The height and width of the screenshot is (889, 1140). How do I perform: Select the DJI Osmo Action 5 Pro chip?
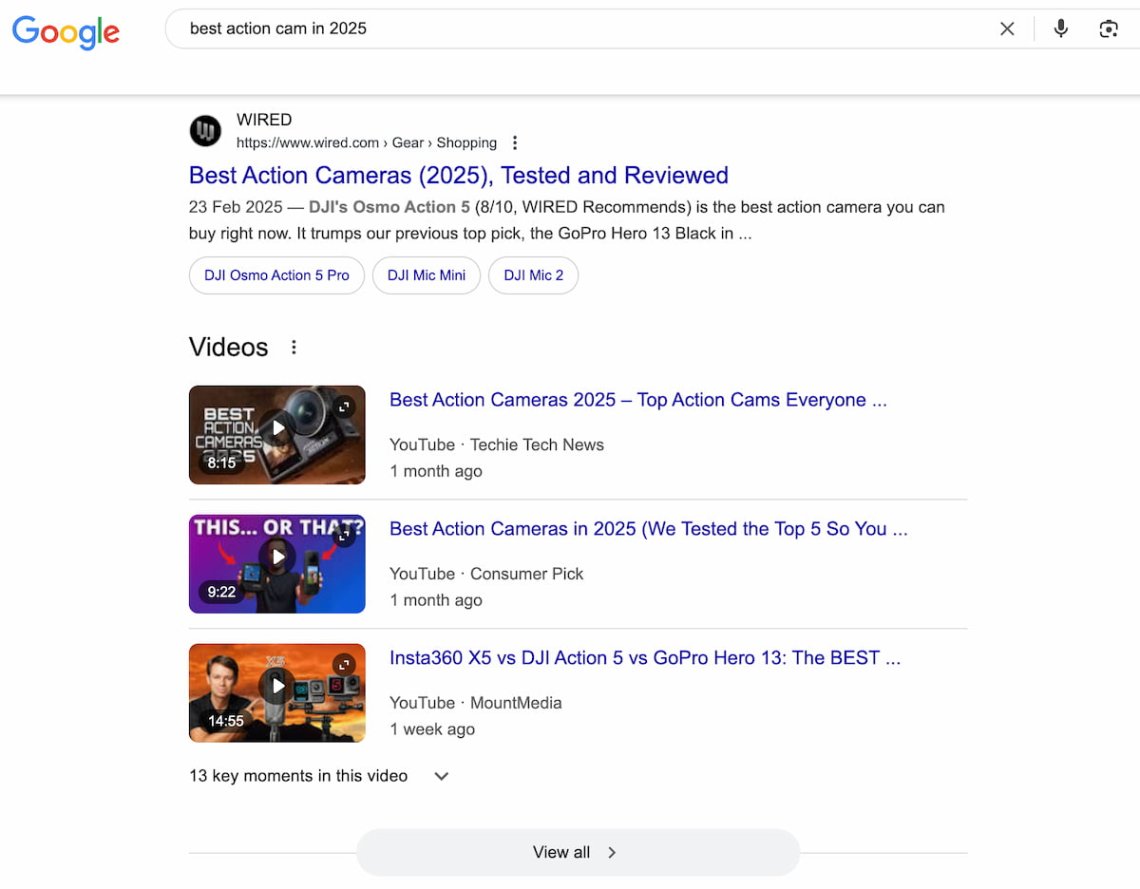276,275
